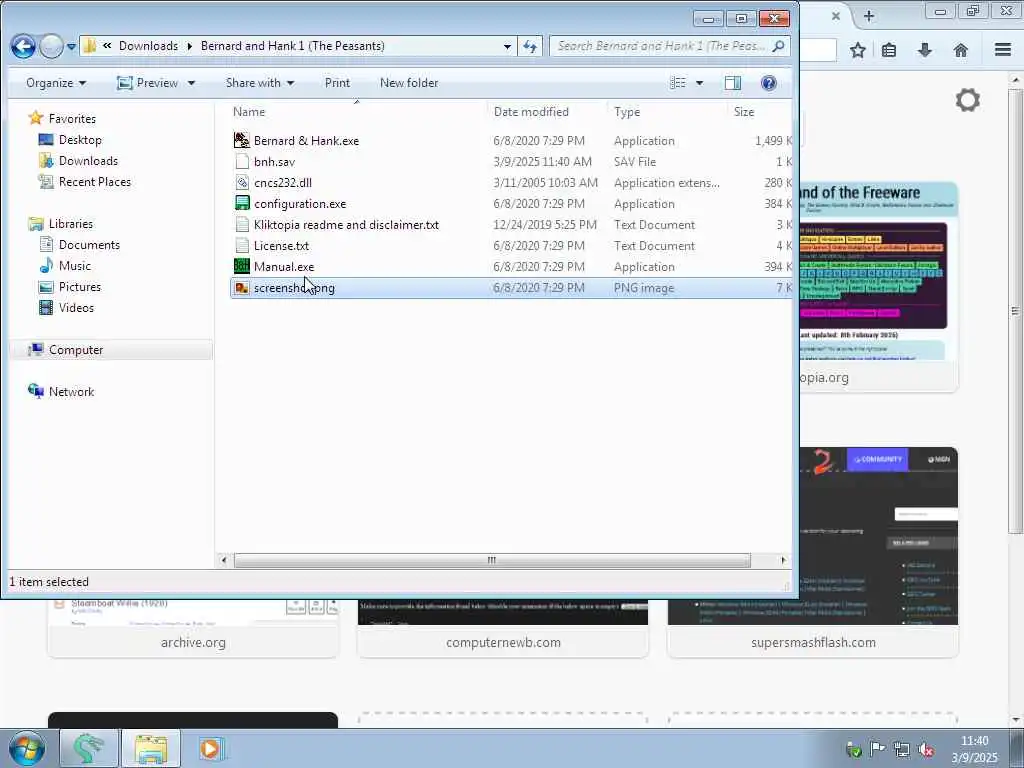Open recent locations dropdown beside forward arrow
The width and height of the screenshot is (1024, 768).
(x=71, y=47)
